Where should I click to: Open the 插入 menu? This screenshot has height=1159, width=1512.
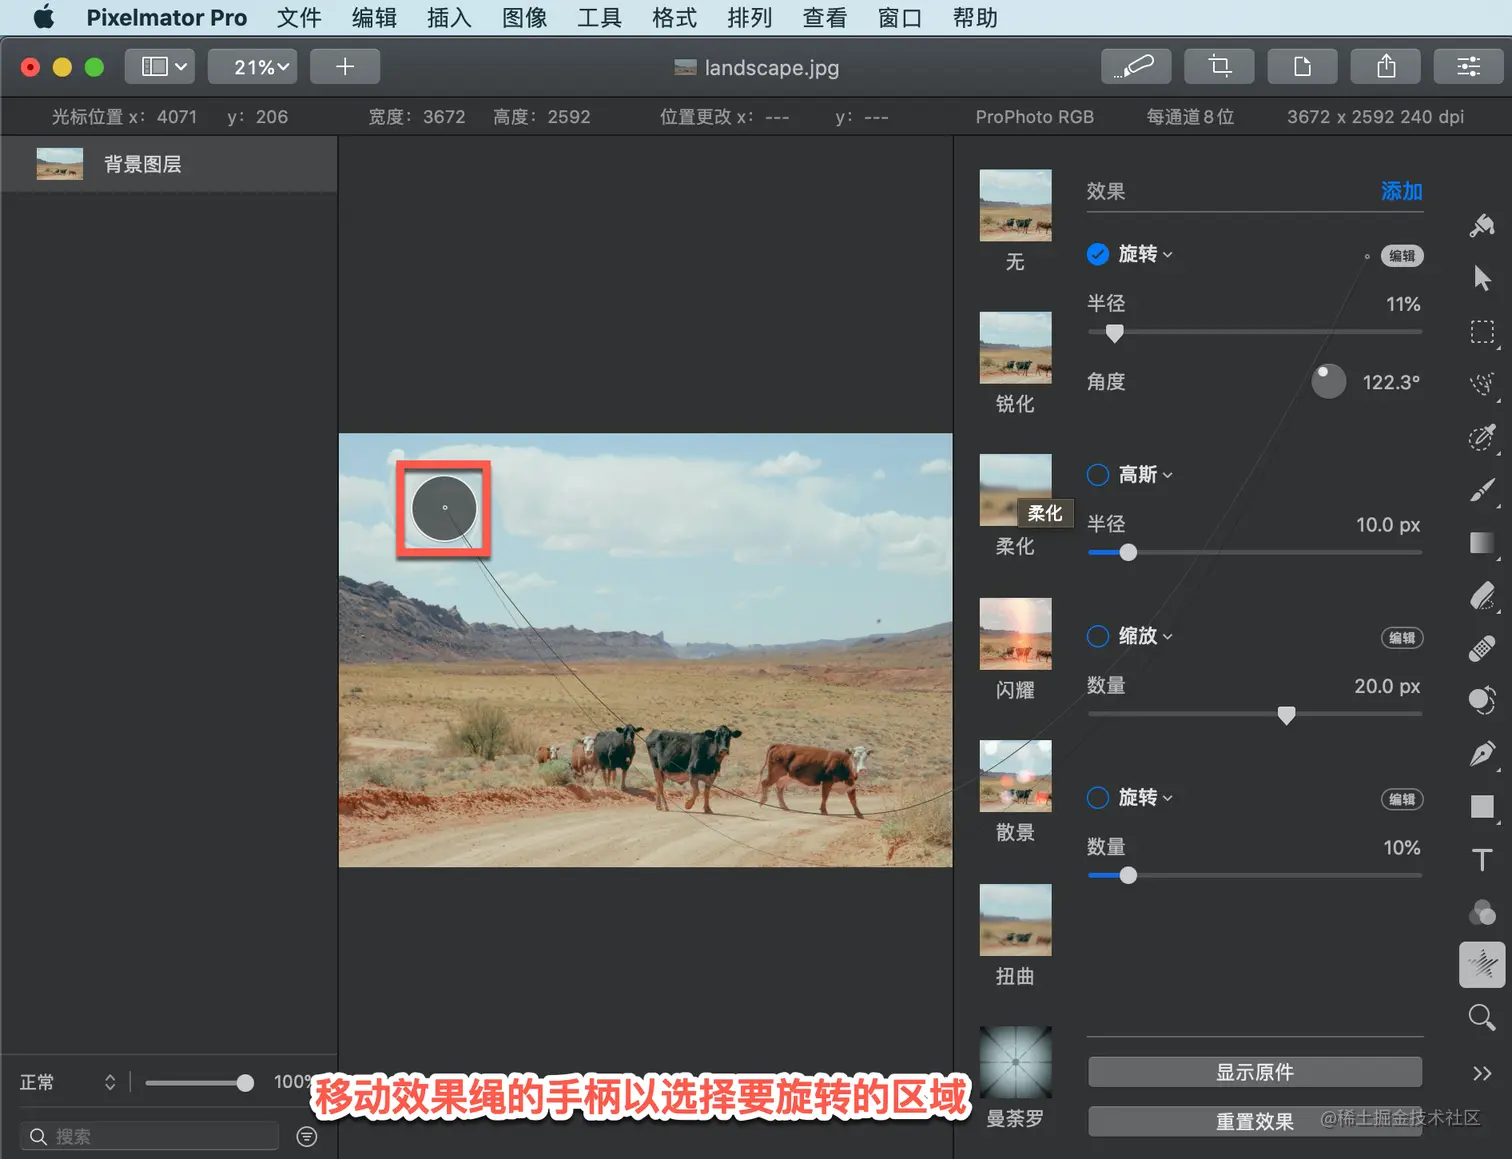(449, 18)
